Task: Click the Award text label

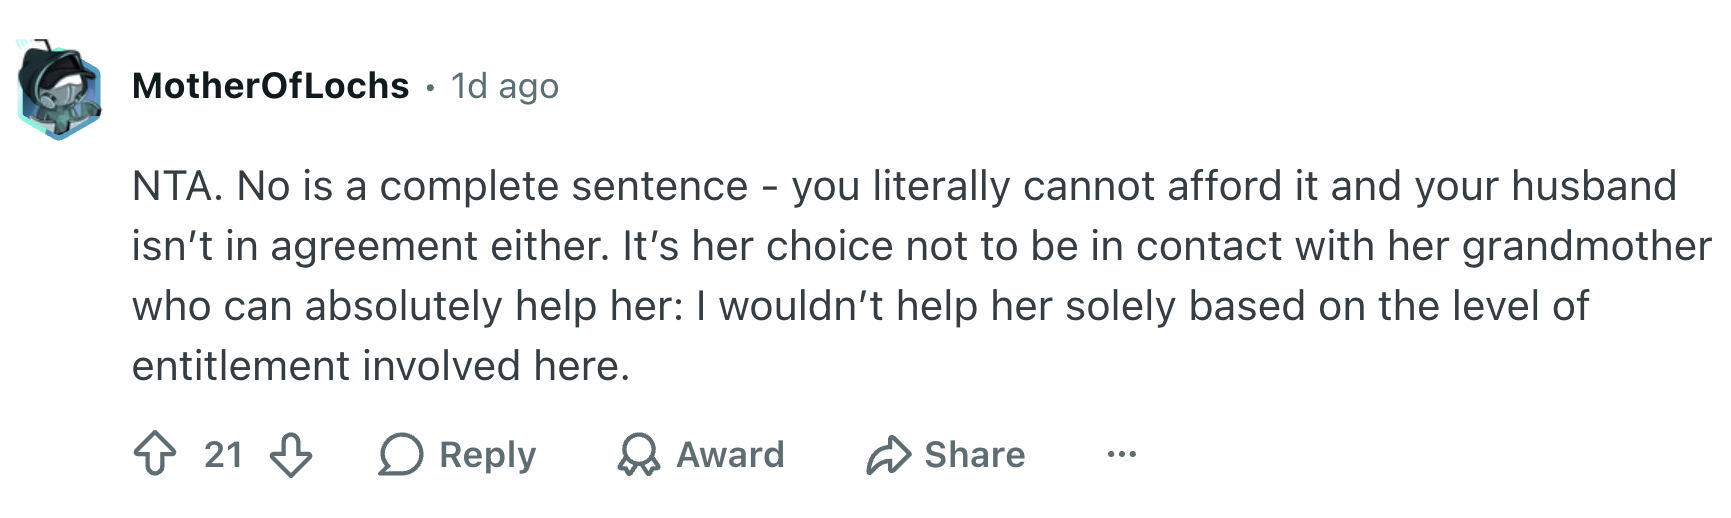Action: [x=731, y=455]
